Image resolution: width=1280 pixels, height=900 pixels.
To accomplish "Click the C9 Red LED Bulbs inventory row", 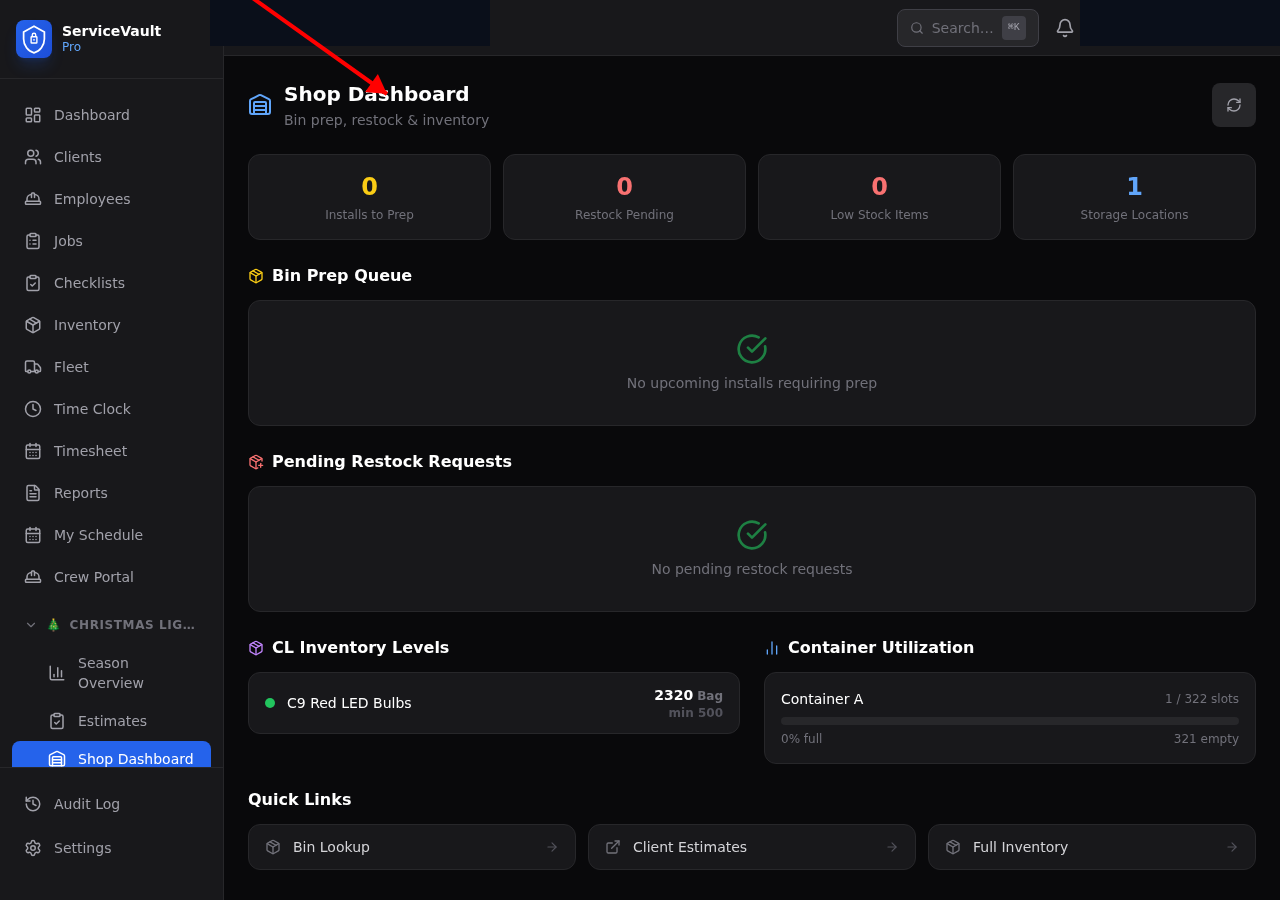I will pyautogui.click(x=493, y=702).
